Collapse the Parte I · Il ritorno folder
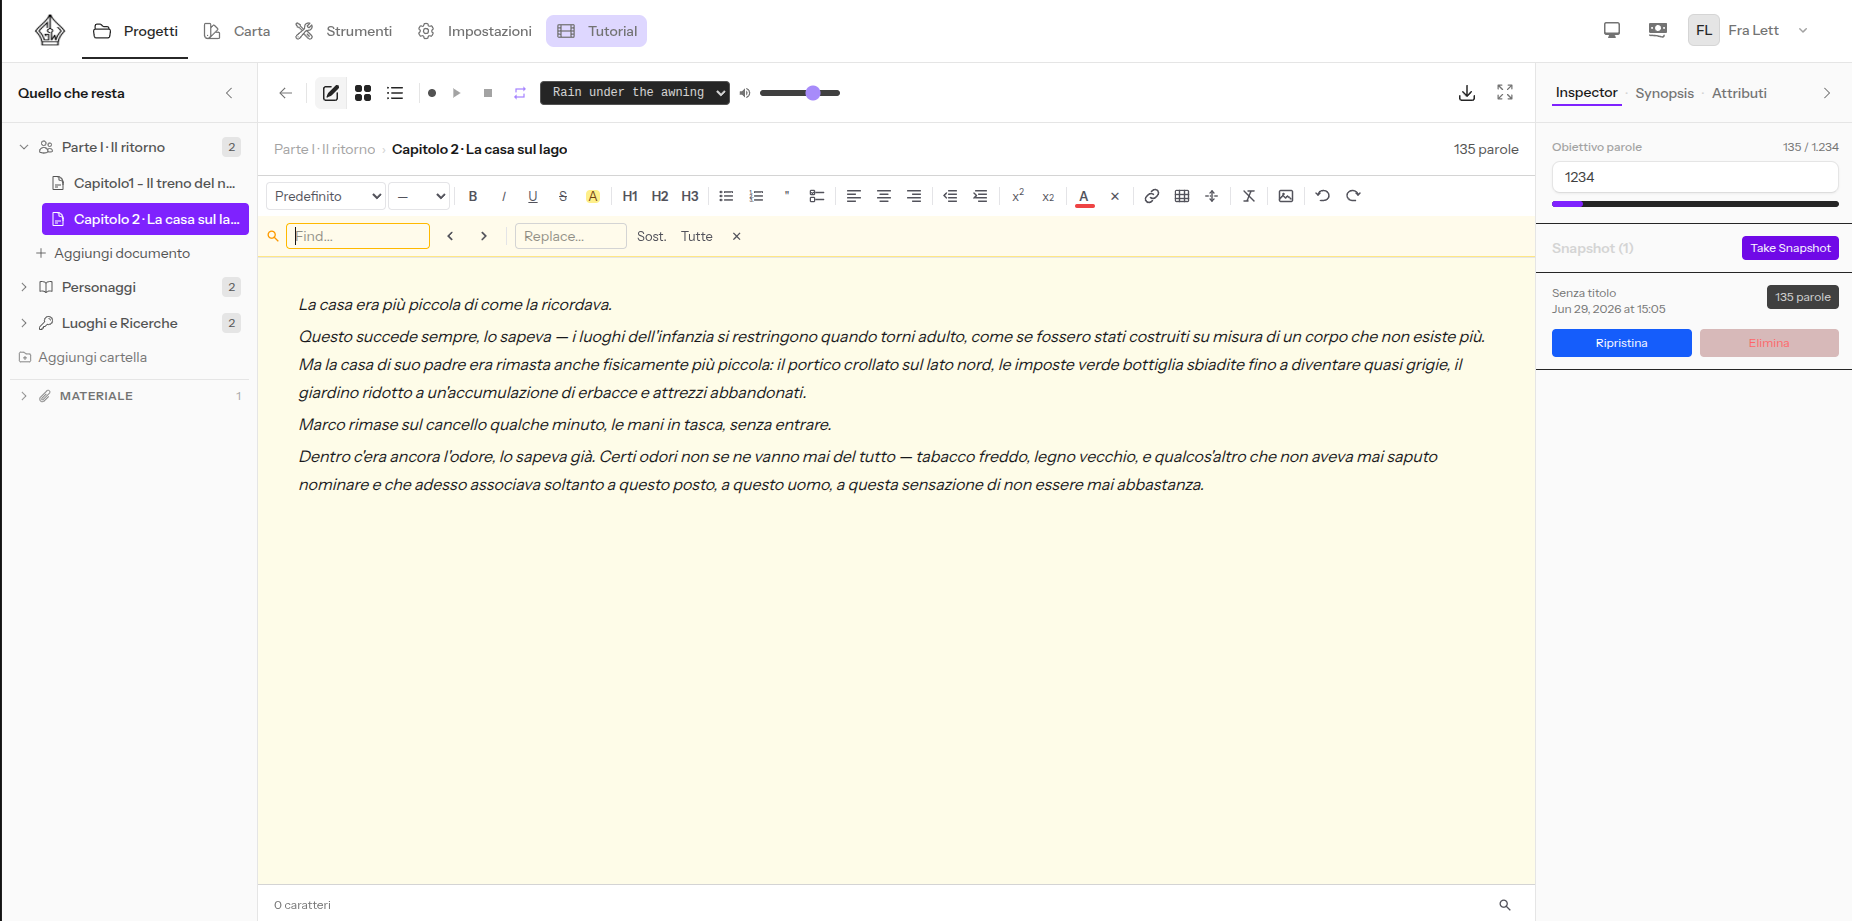 [24, 147]
